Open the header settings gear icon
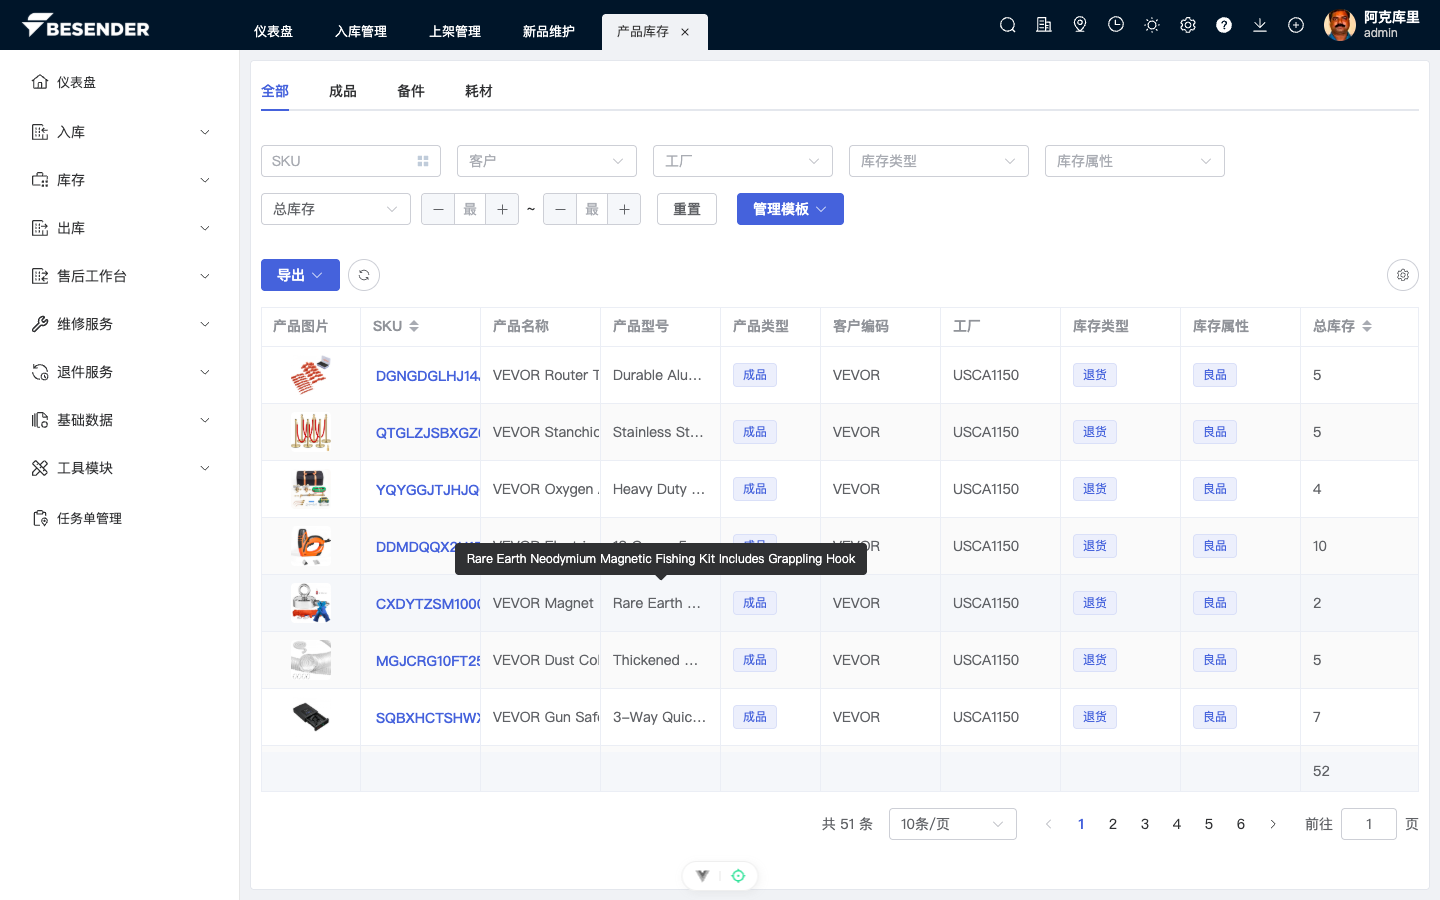 pyautogui.click(x=1188, y=25)
